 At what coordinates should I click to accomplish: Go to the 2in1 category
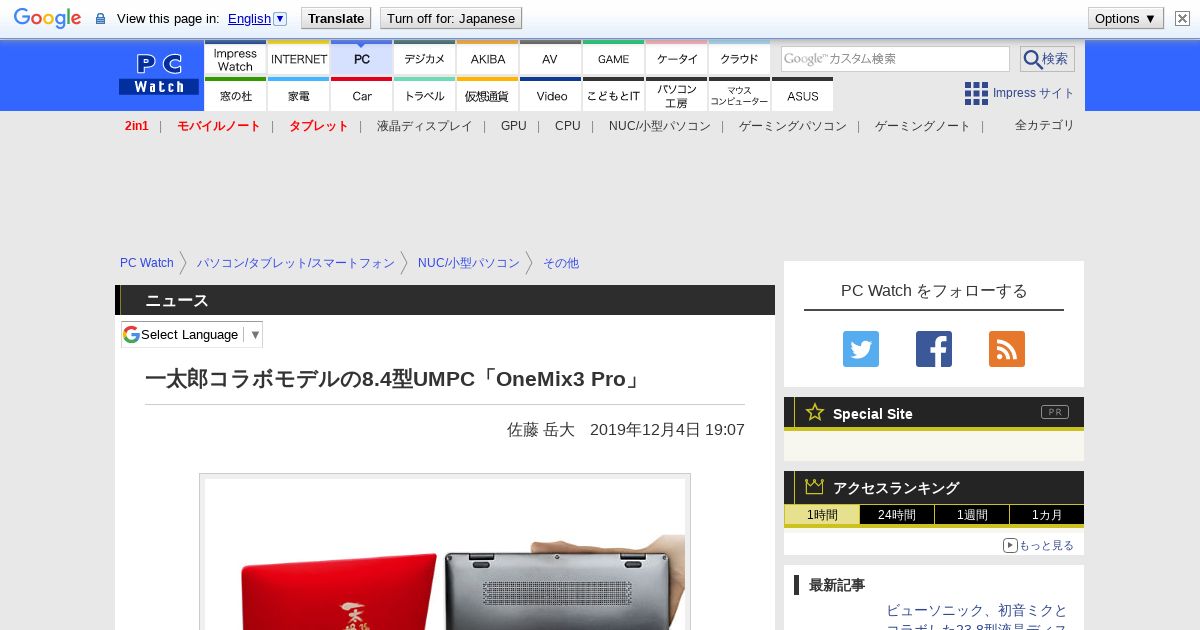click(x=137, y=126)
